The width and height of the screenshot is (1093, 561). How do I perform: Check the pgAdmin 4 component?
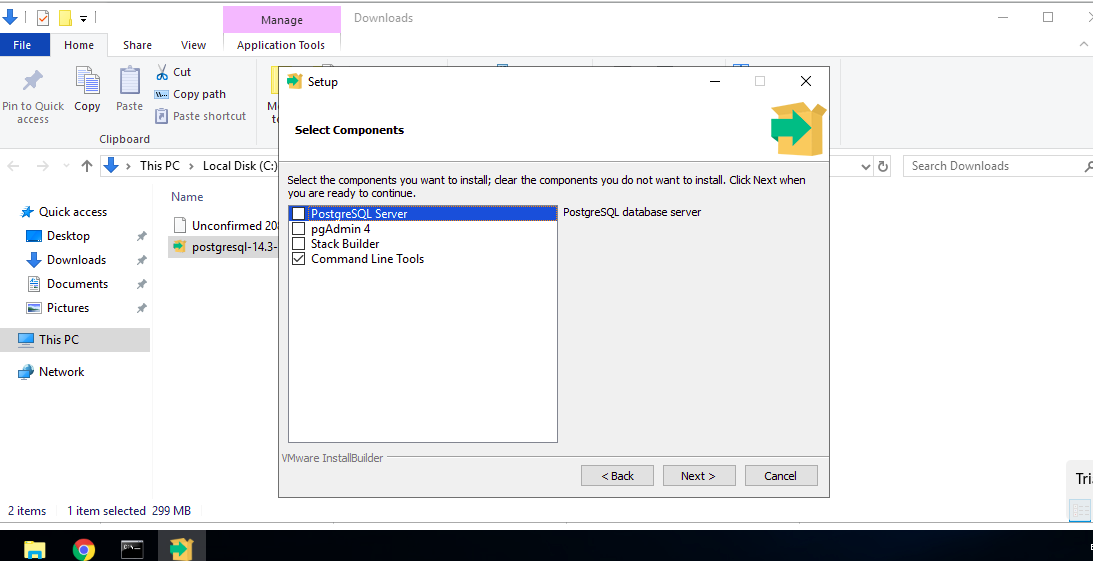point(298,229)
